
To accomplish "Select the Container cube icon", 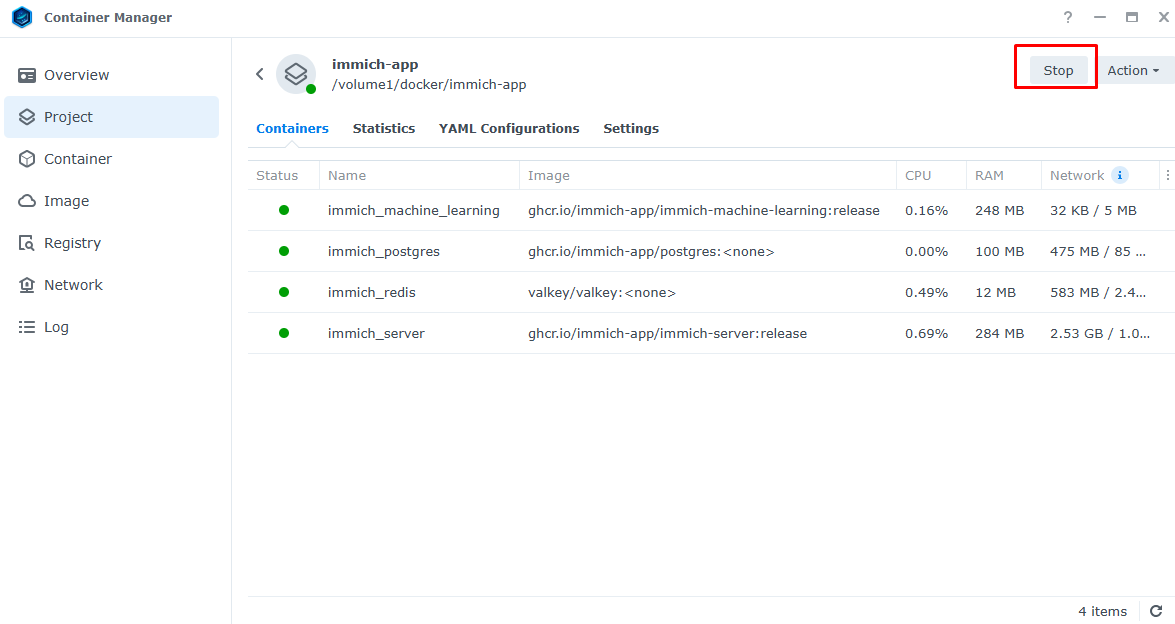I will (27, 159).
